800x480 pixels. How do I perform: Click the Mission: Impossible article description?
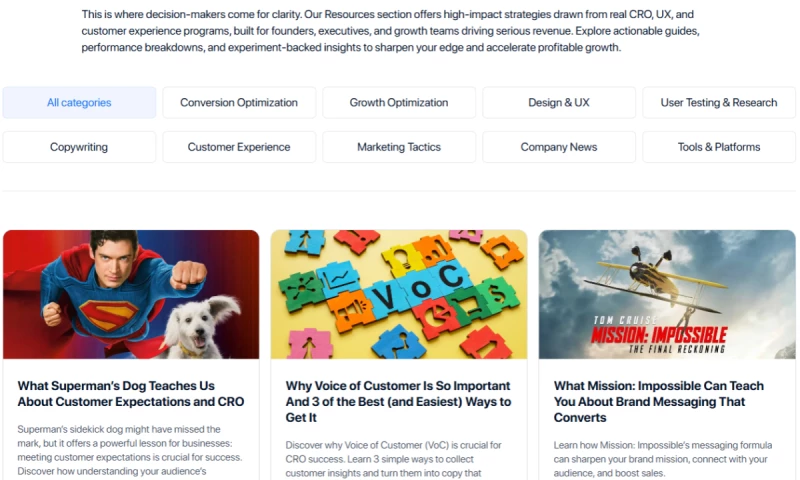click(663, 459)
